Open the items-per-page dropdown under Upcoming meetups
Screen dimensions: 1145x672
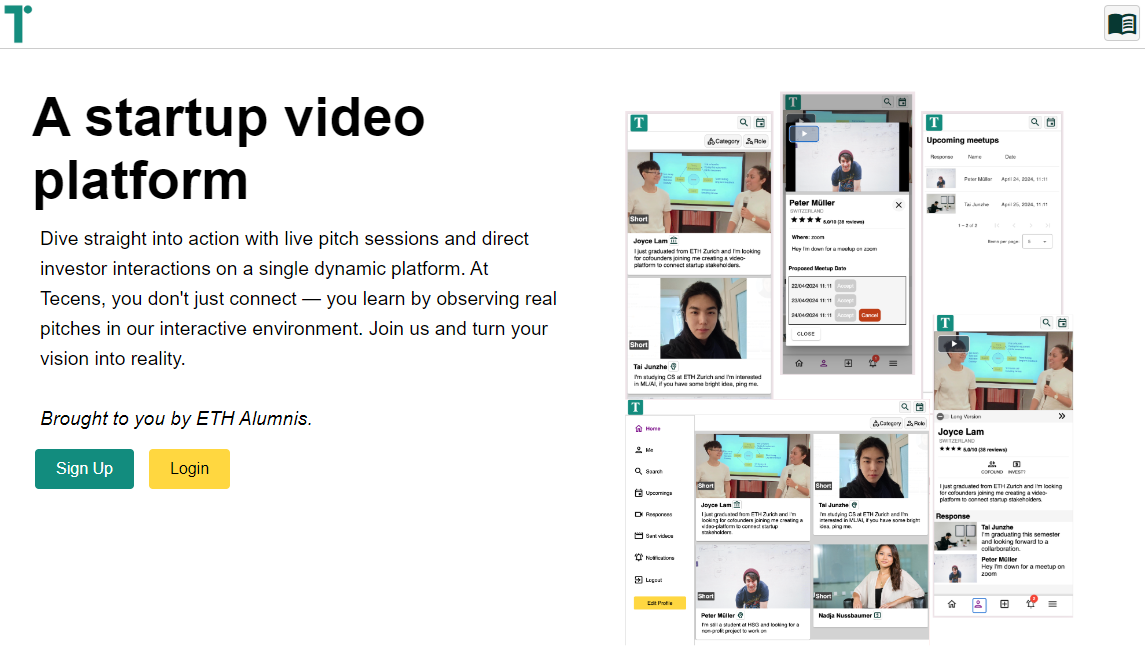click(1037, 242)
